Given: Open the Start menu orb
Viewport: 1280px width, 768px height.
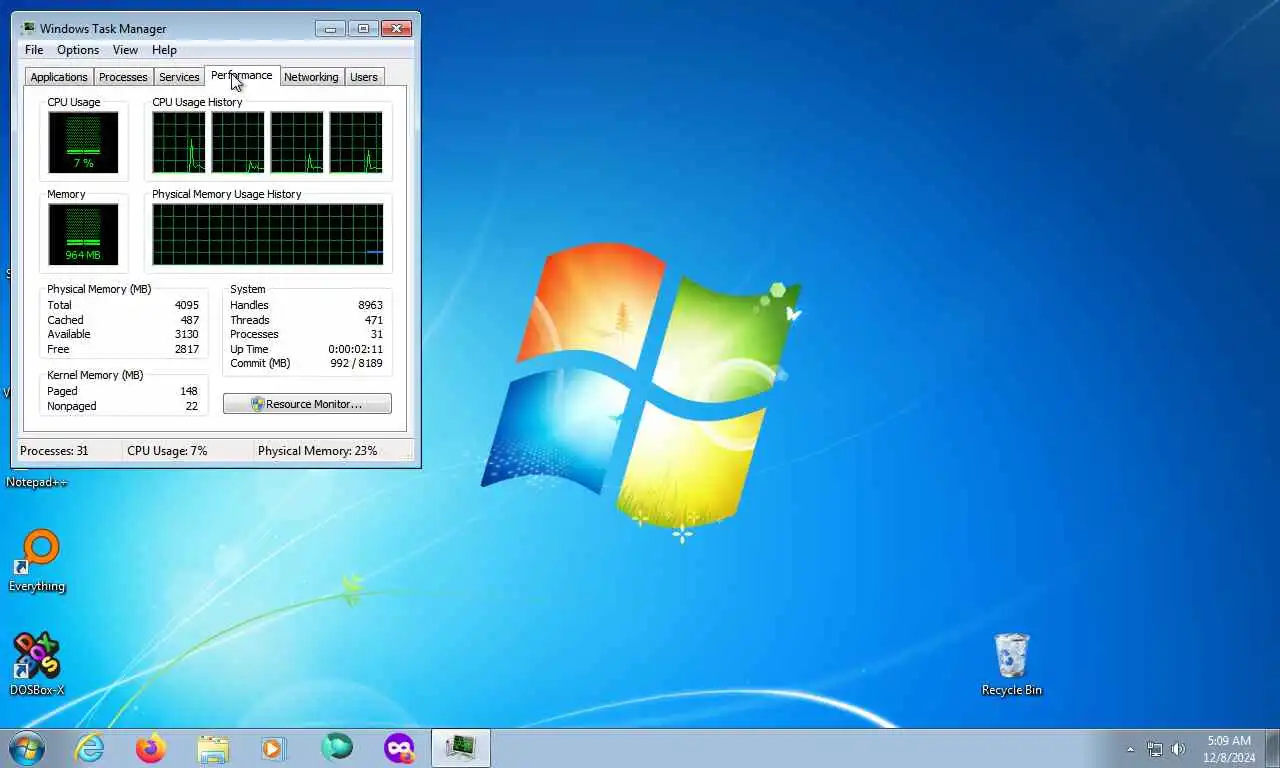Looking at the screenshot, I should pos(27,748).
